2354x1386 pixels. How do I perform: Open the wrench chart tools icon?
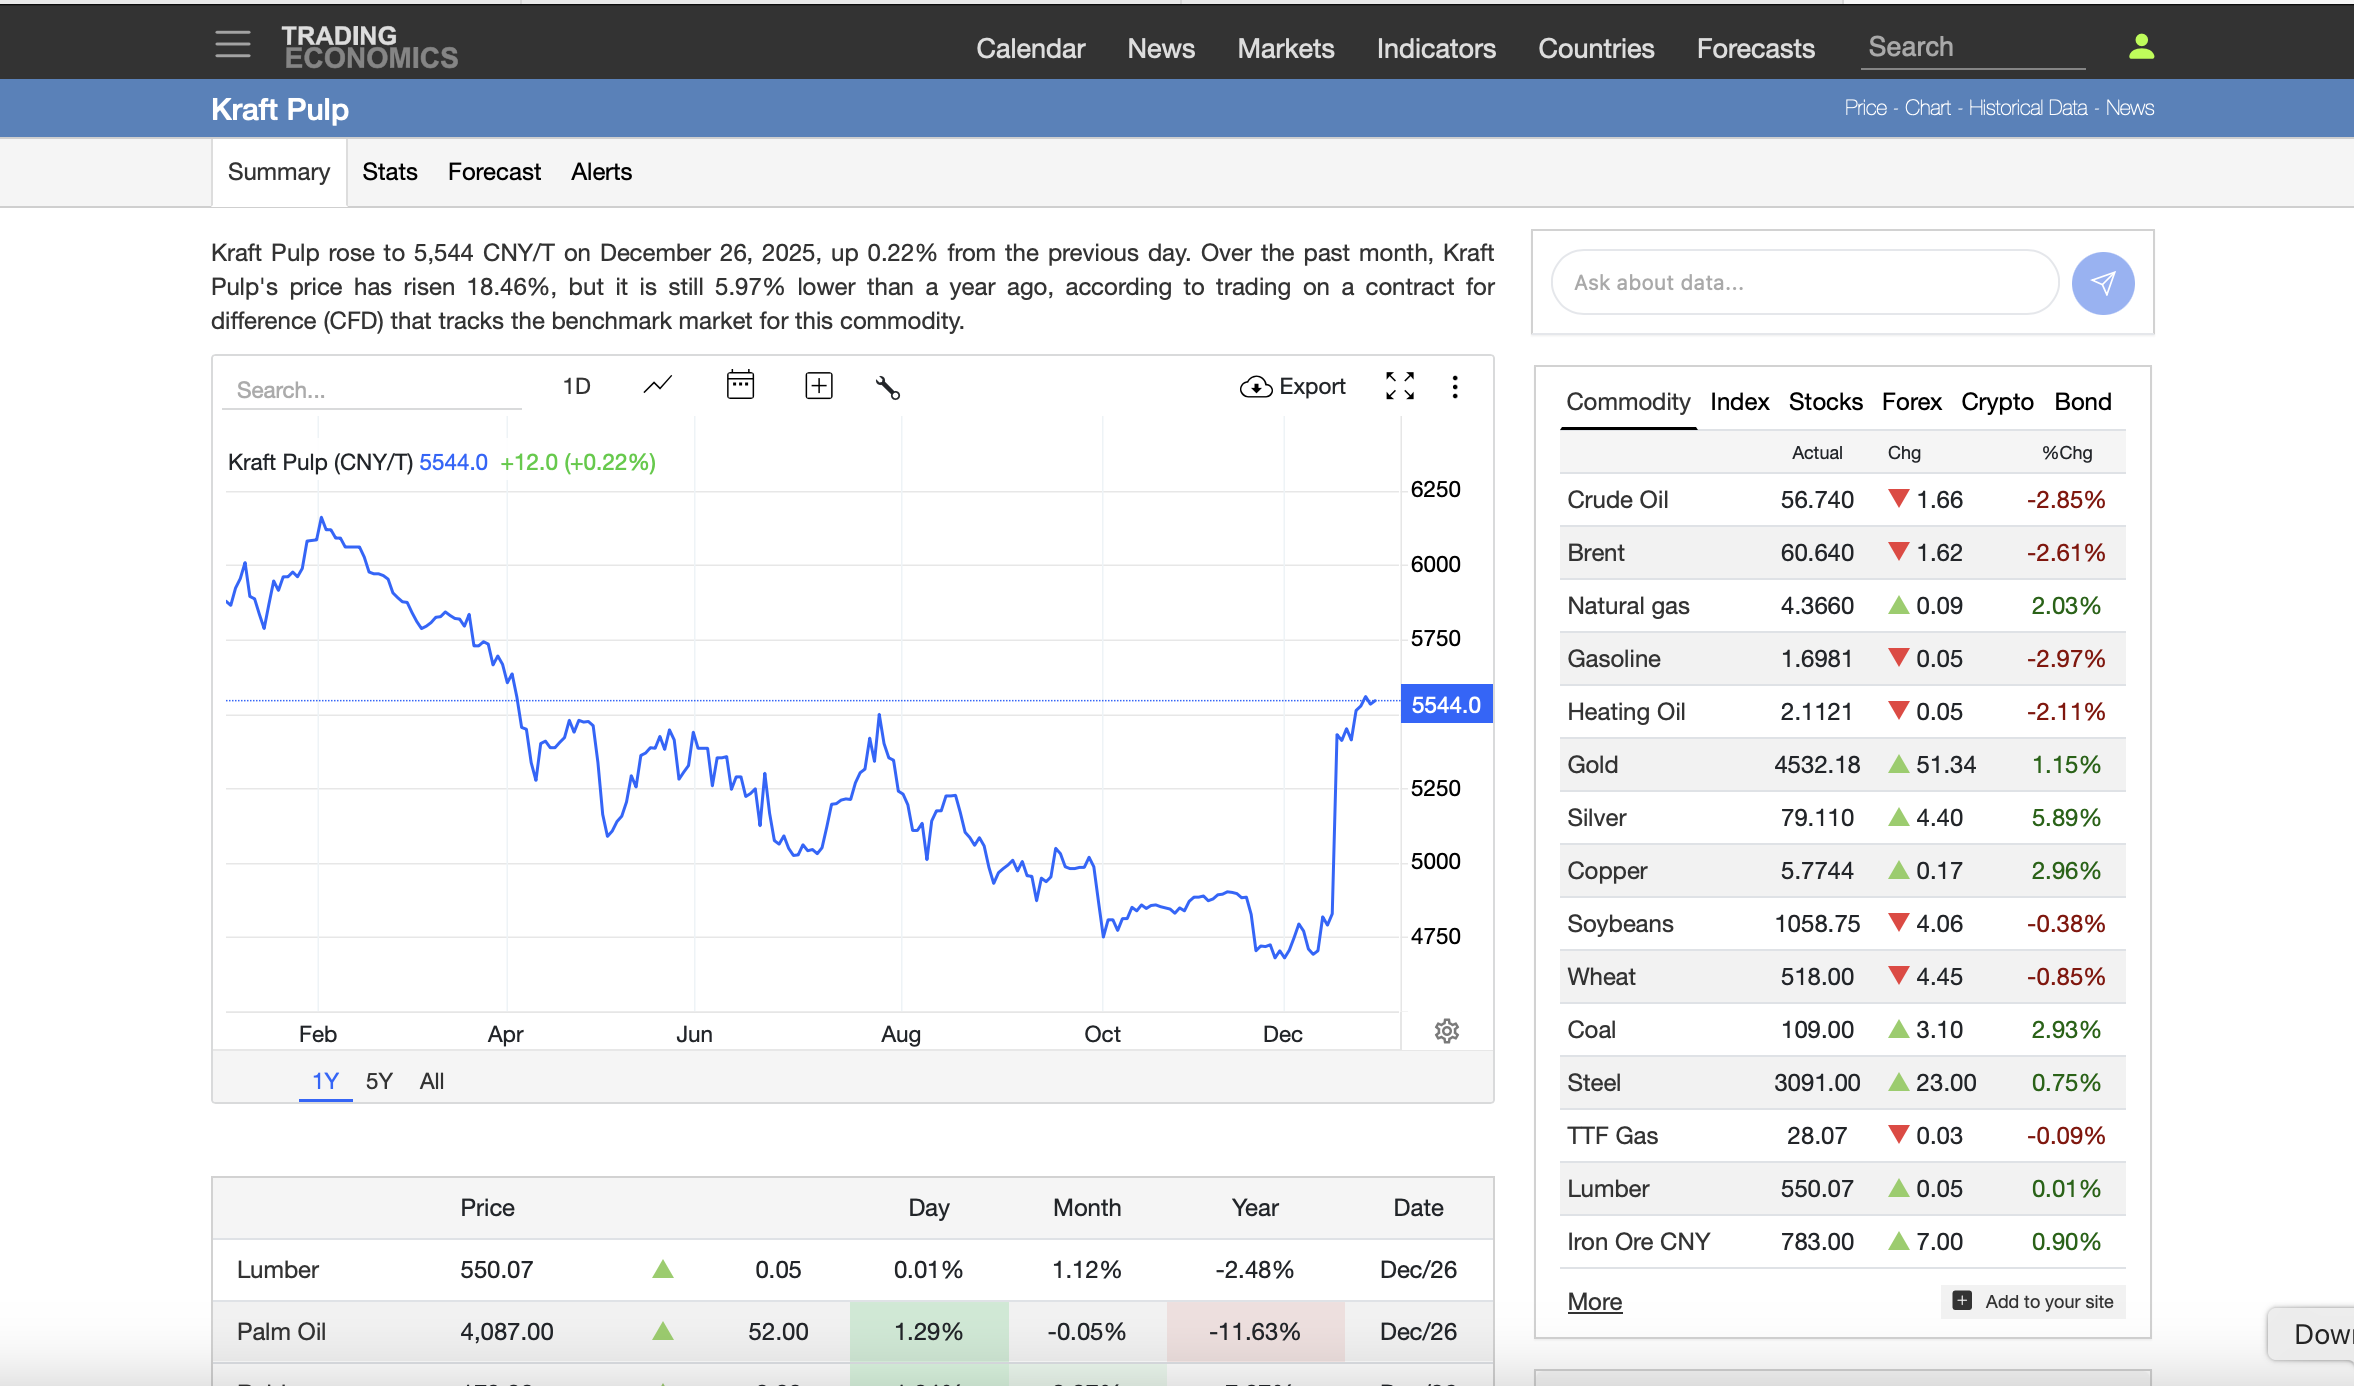pyautogui.click(x=887, y=388)
